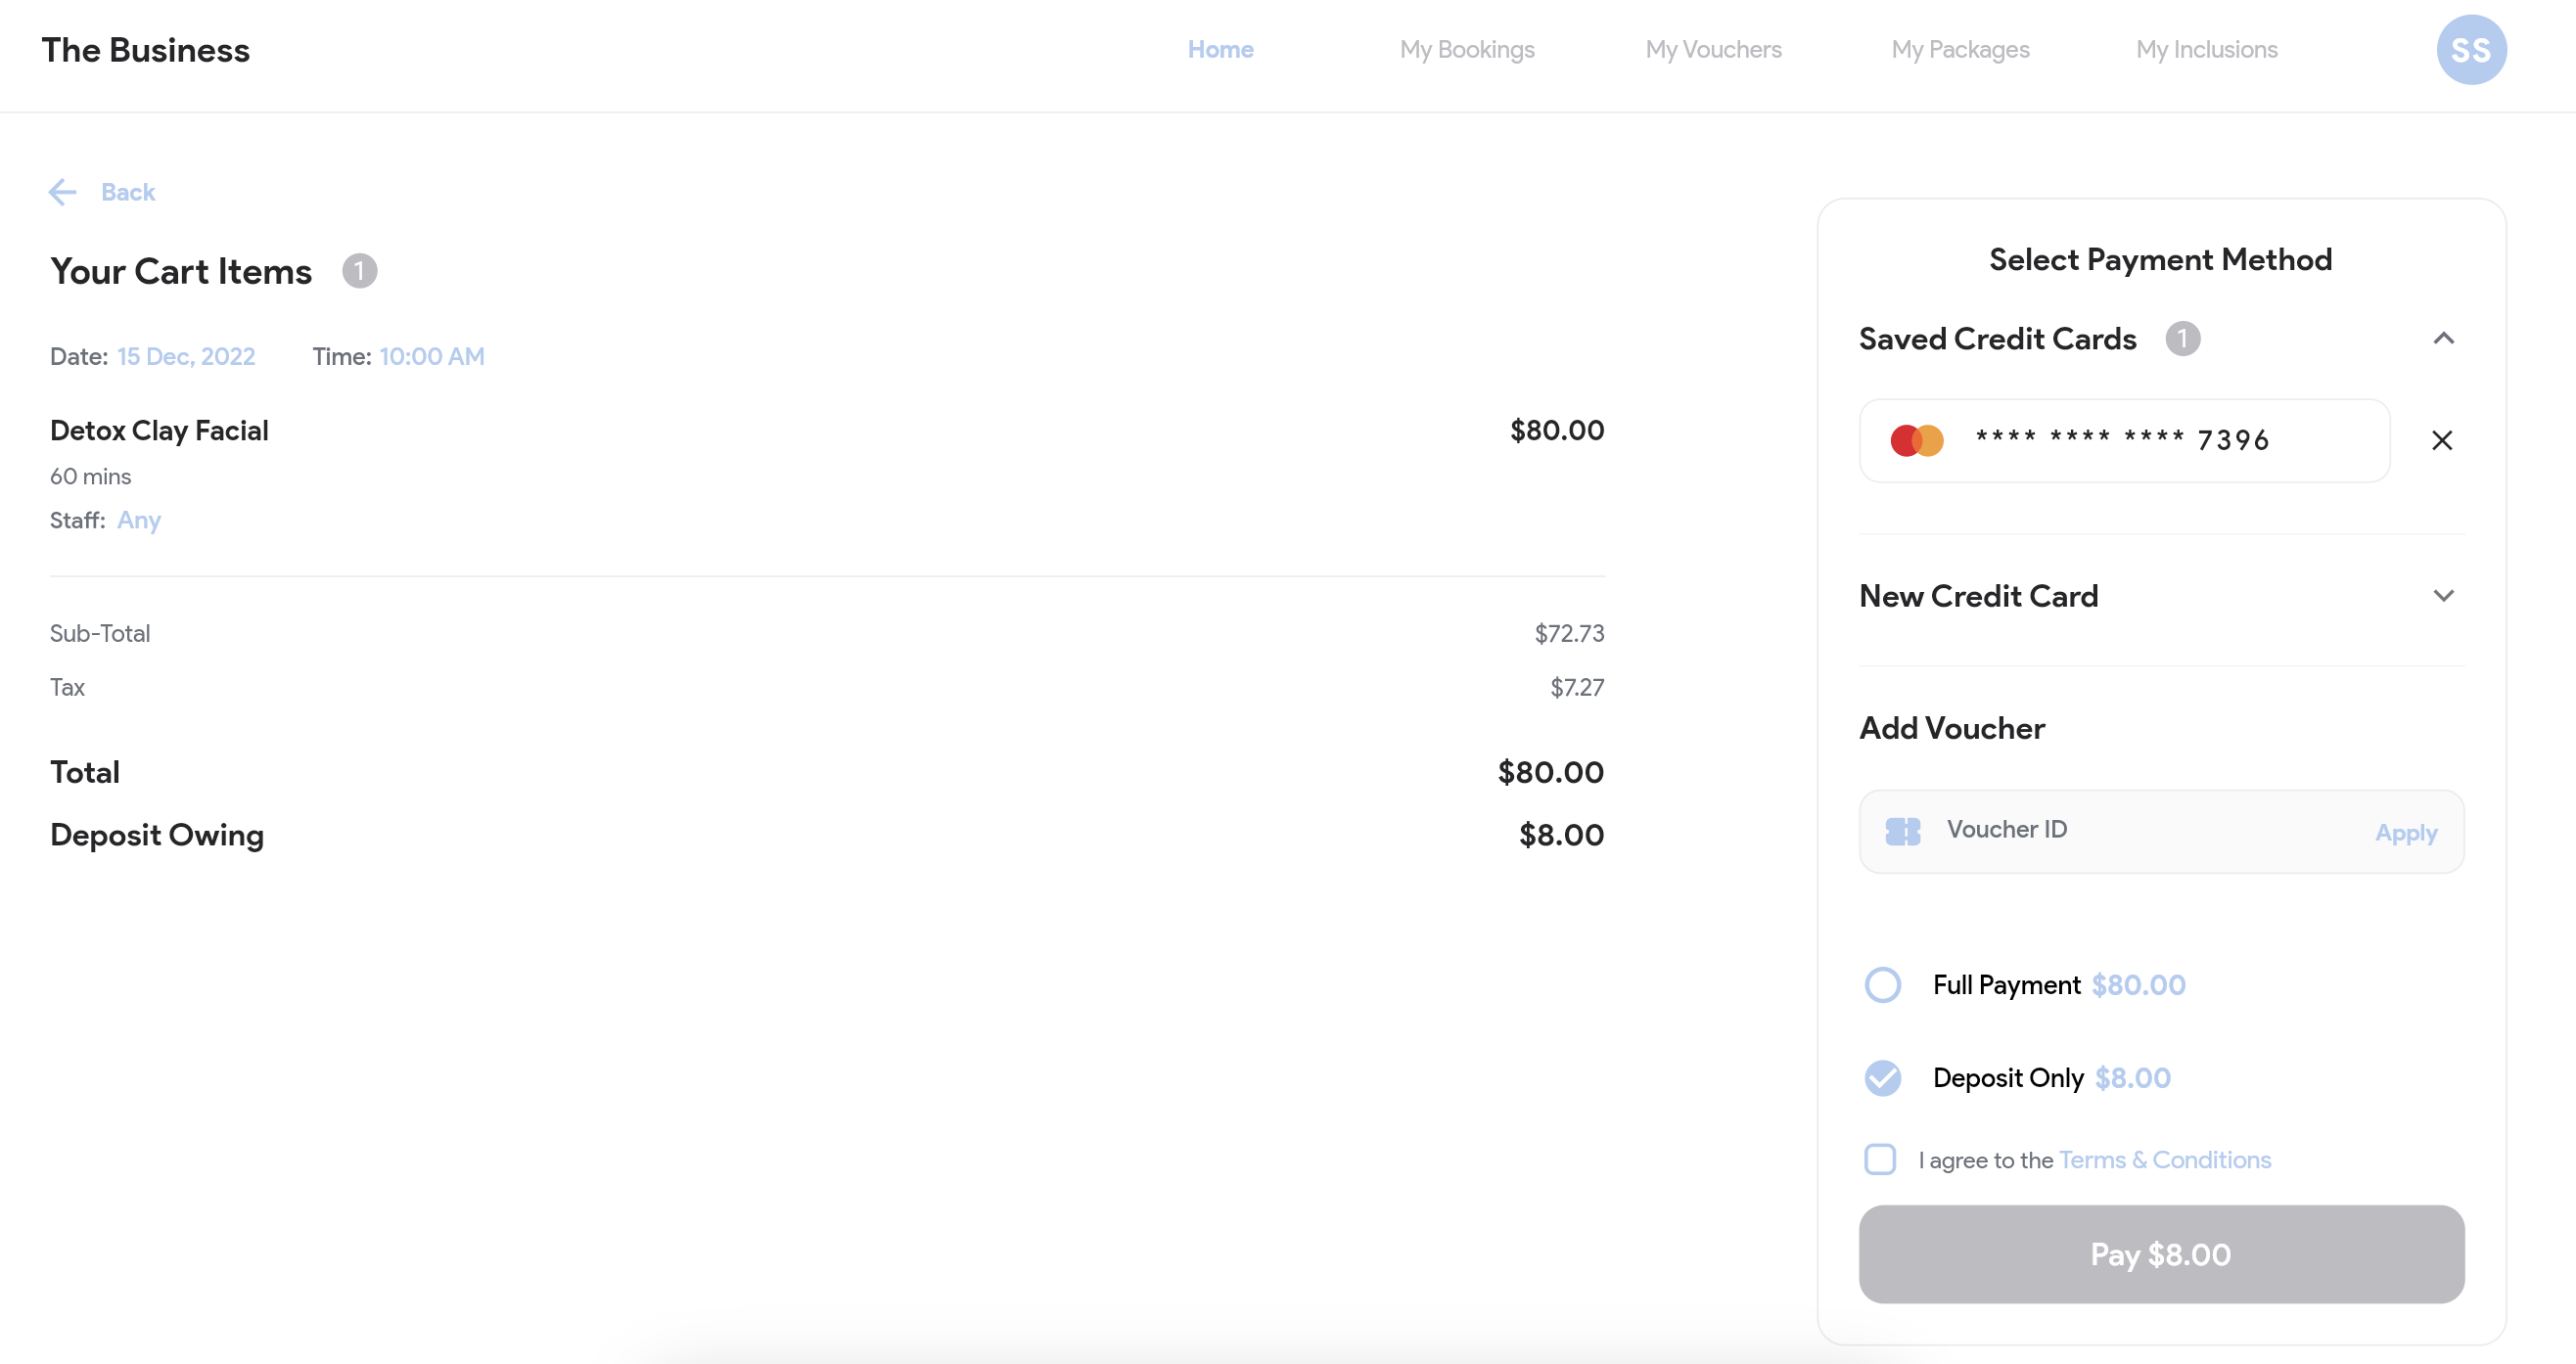
Task: Click the Saved Credit Cards heading
Action: pyautogui.click(x=1997, y=339)
